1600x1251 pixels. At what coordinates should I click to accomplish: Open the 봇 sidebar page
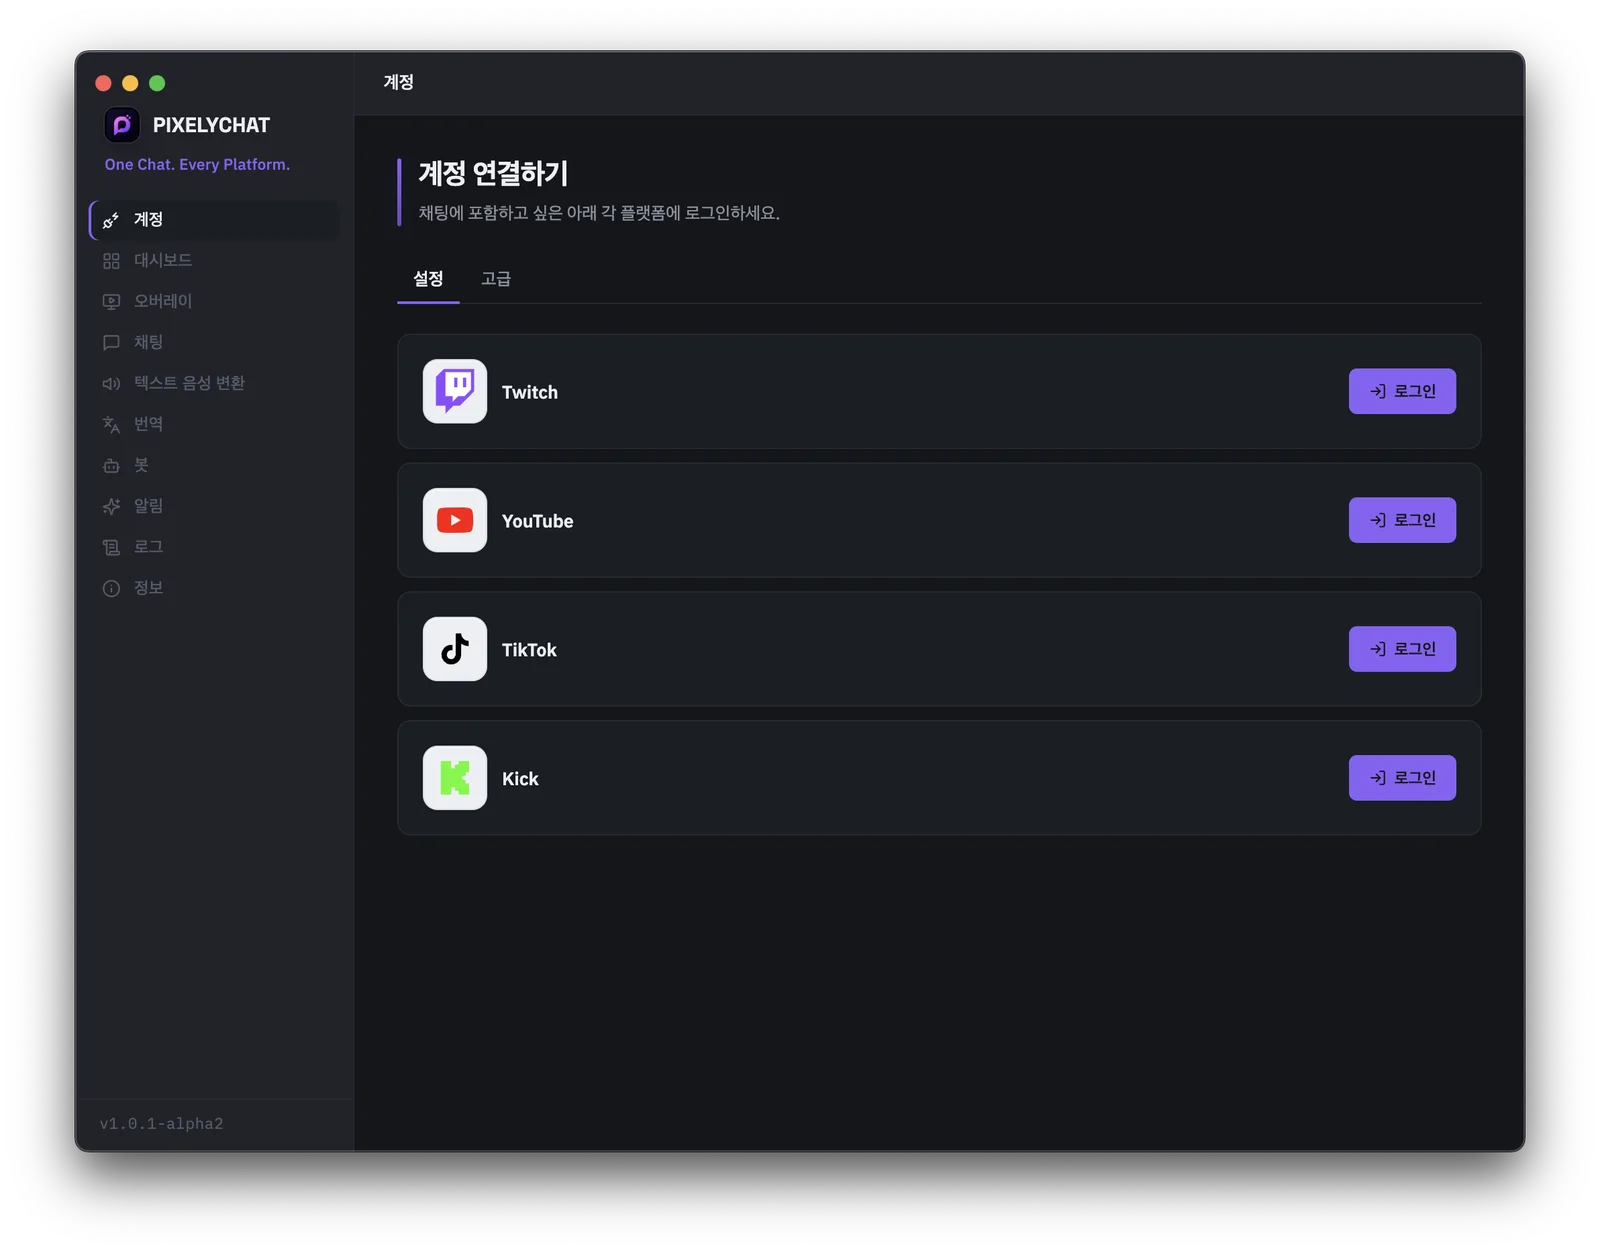click(x=214, y=466)
